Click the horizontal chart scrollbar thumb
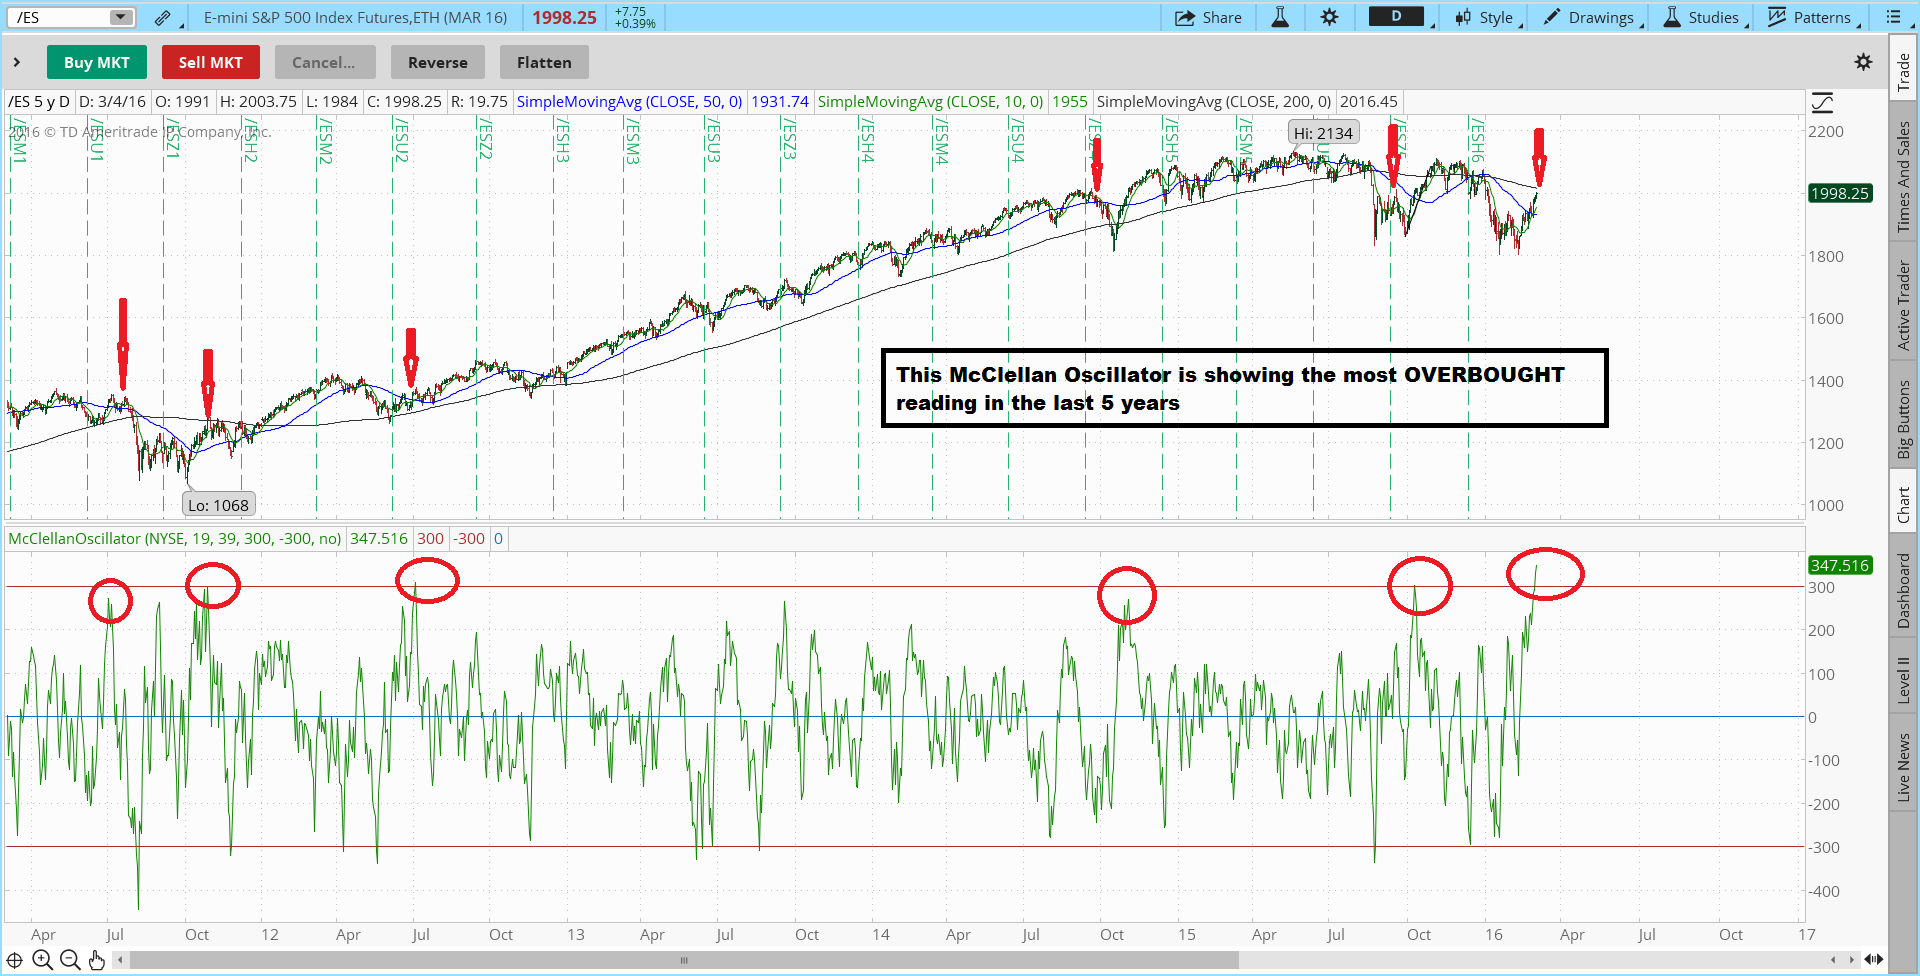Image resolution: width=1920 pixels, height=976 pixels. 683,960
